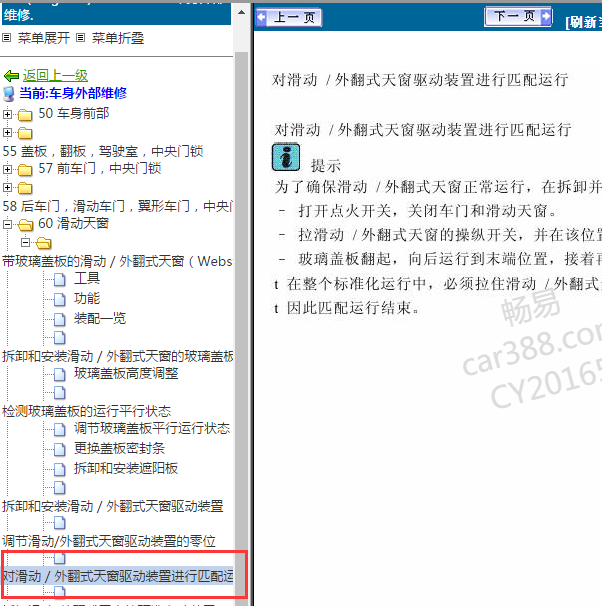This screenshot has height=606, width=602.
Task: Select tree item 60 滑动天窗
Action: [73, 223]
